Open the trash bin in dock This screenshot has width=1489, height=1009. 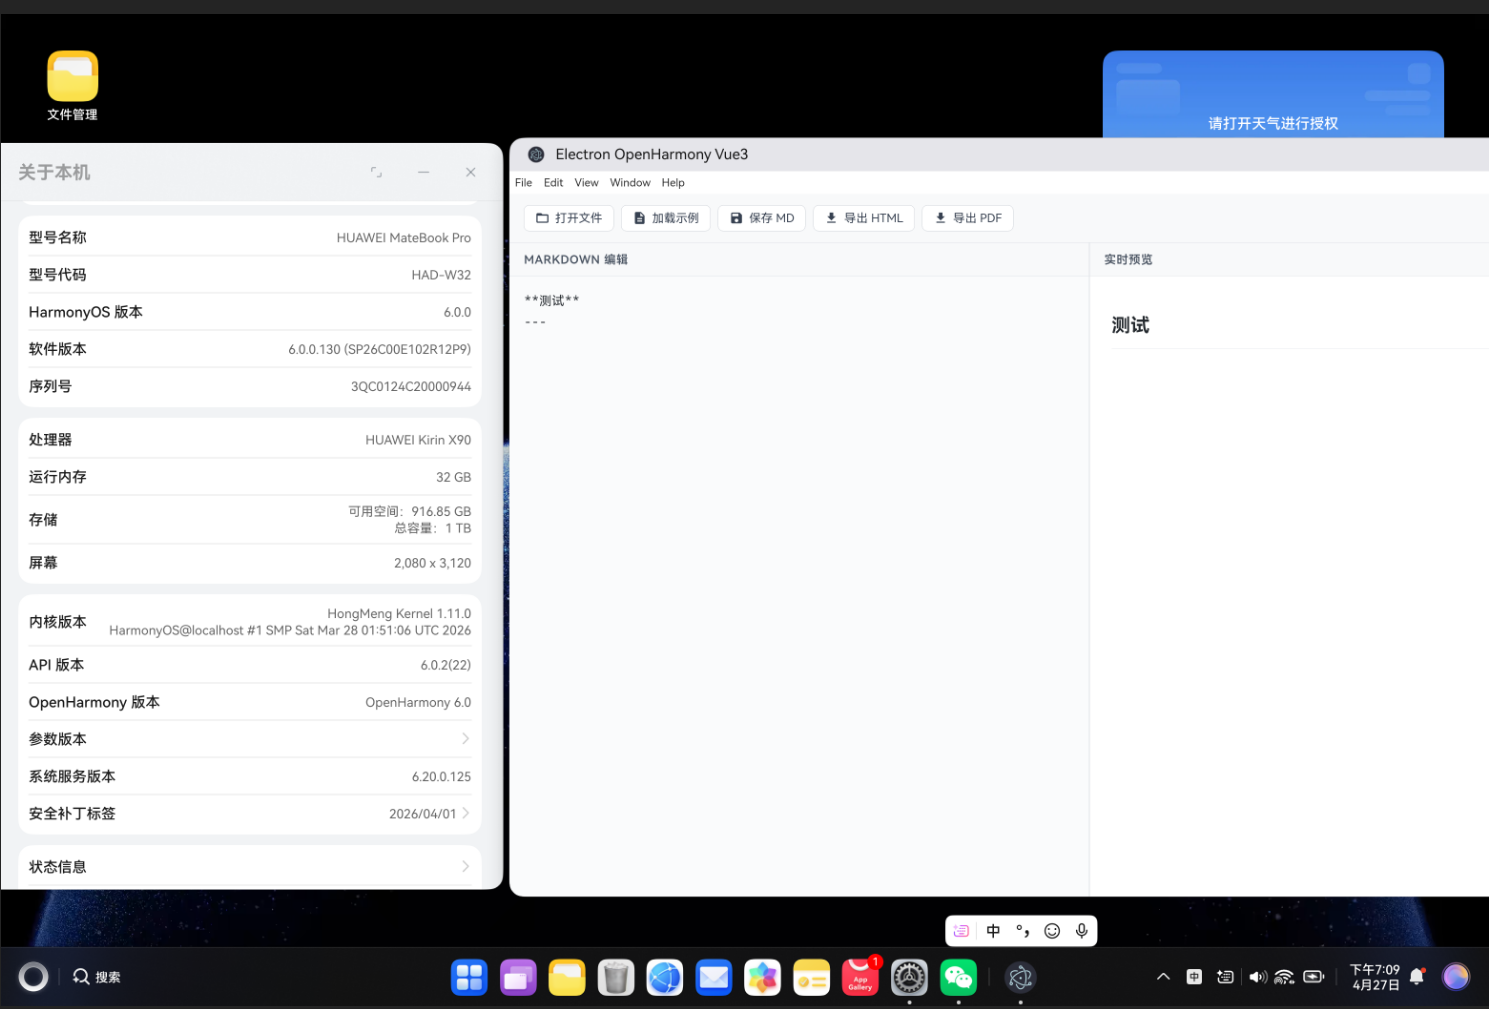616,978
